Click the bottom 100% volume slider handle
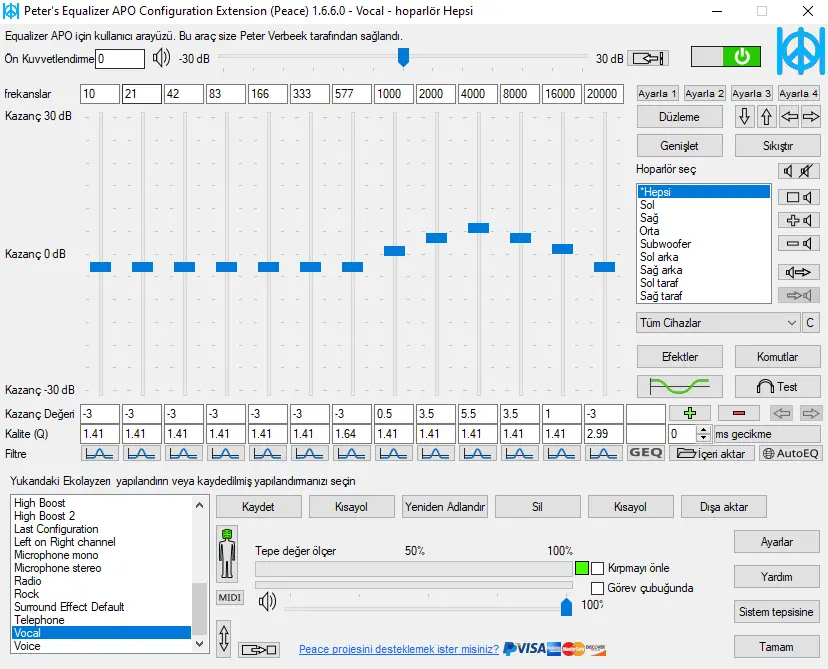 (x=566, y=606)
